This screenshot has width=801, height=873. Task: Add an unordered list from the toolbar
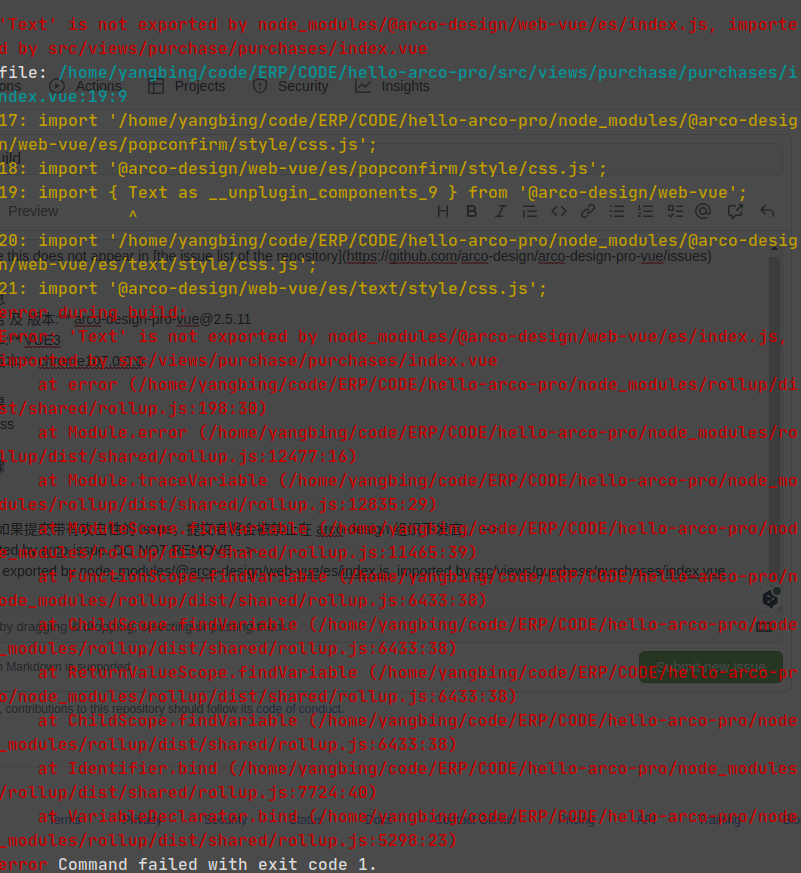pos(616,211)
